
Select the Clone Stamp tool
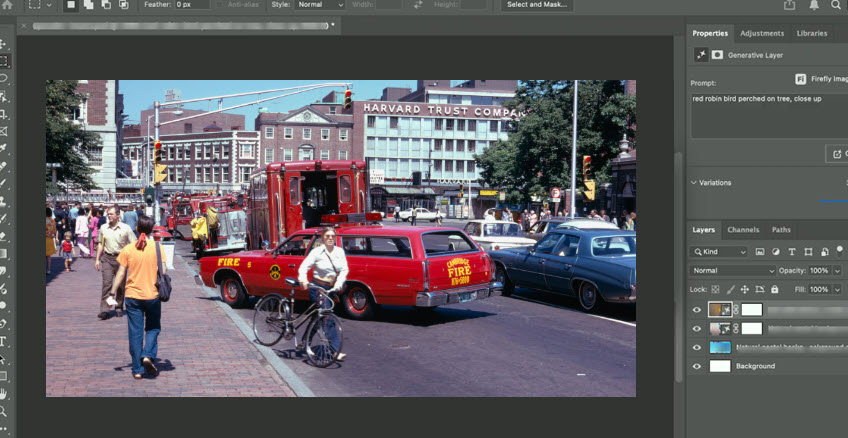[x=3, y=201]
